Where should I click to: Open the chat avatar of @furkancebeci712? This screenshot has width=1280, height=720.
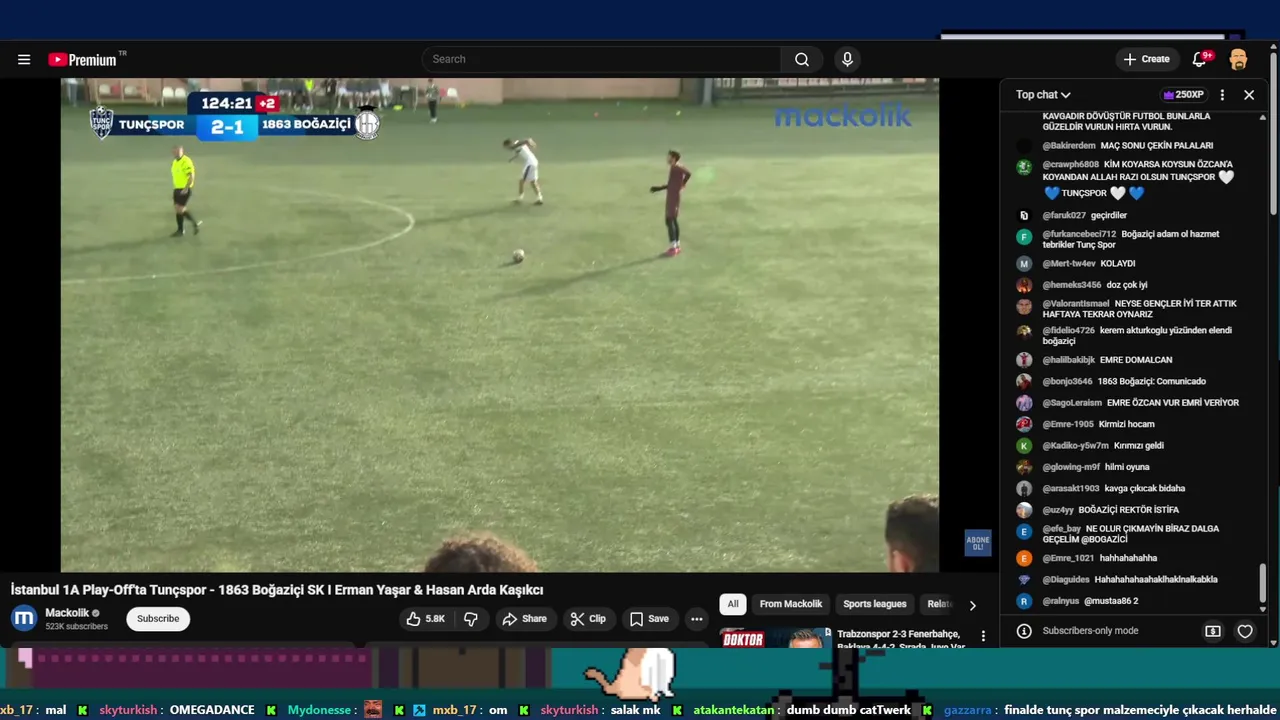click(x=1024, y=237)
